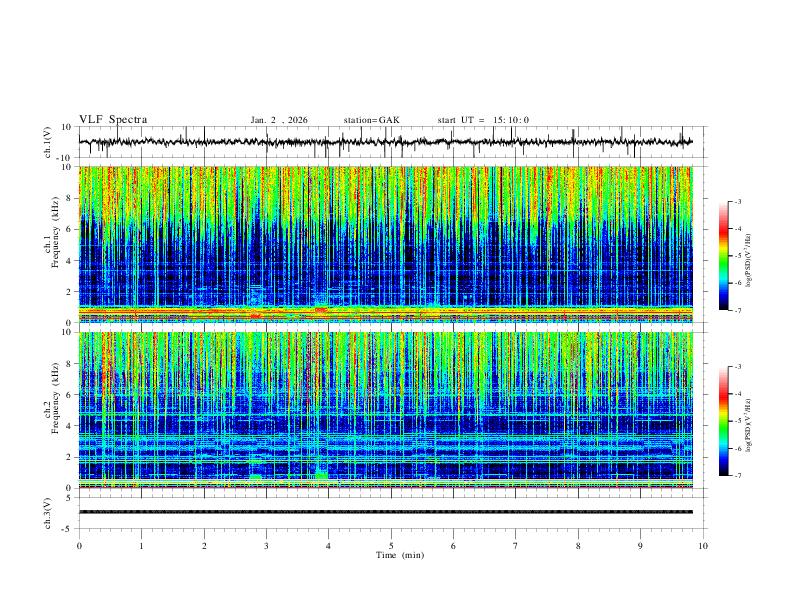Click the "VLF Spectra" plot title
This screenshot has width=792, height=612.
click(x=113, y=120)
